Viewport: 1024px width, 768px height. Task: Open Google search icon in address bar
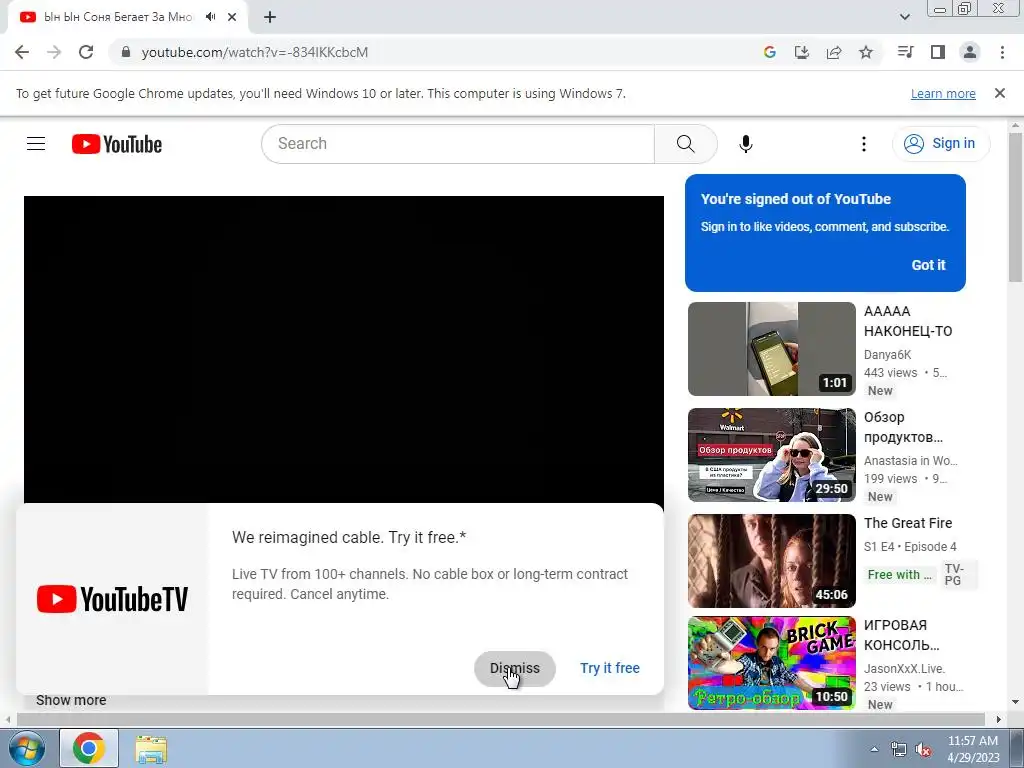click(770, 52)
